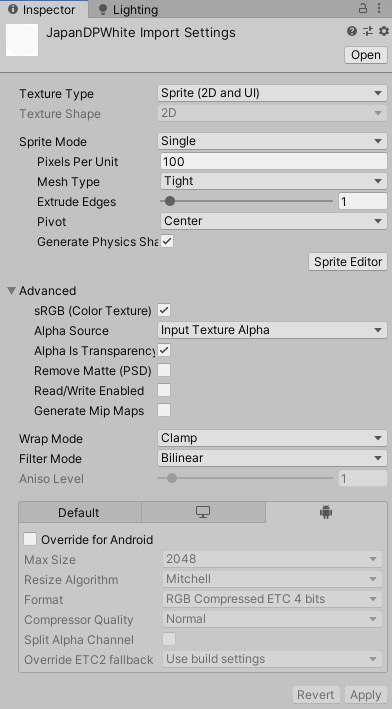Select the standalone monitor platform tab

[x=203, y=512]
